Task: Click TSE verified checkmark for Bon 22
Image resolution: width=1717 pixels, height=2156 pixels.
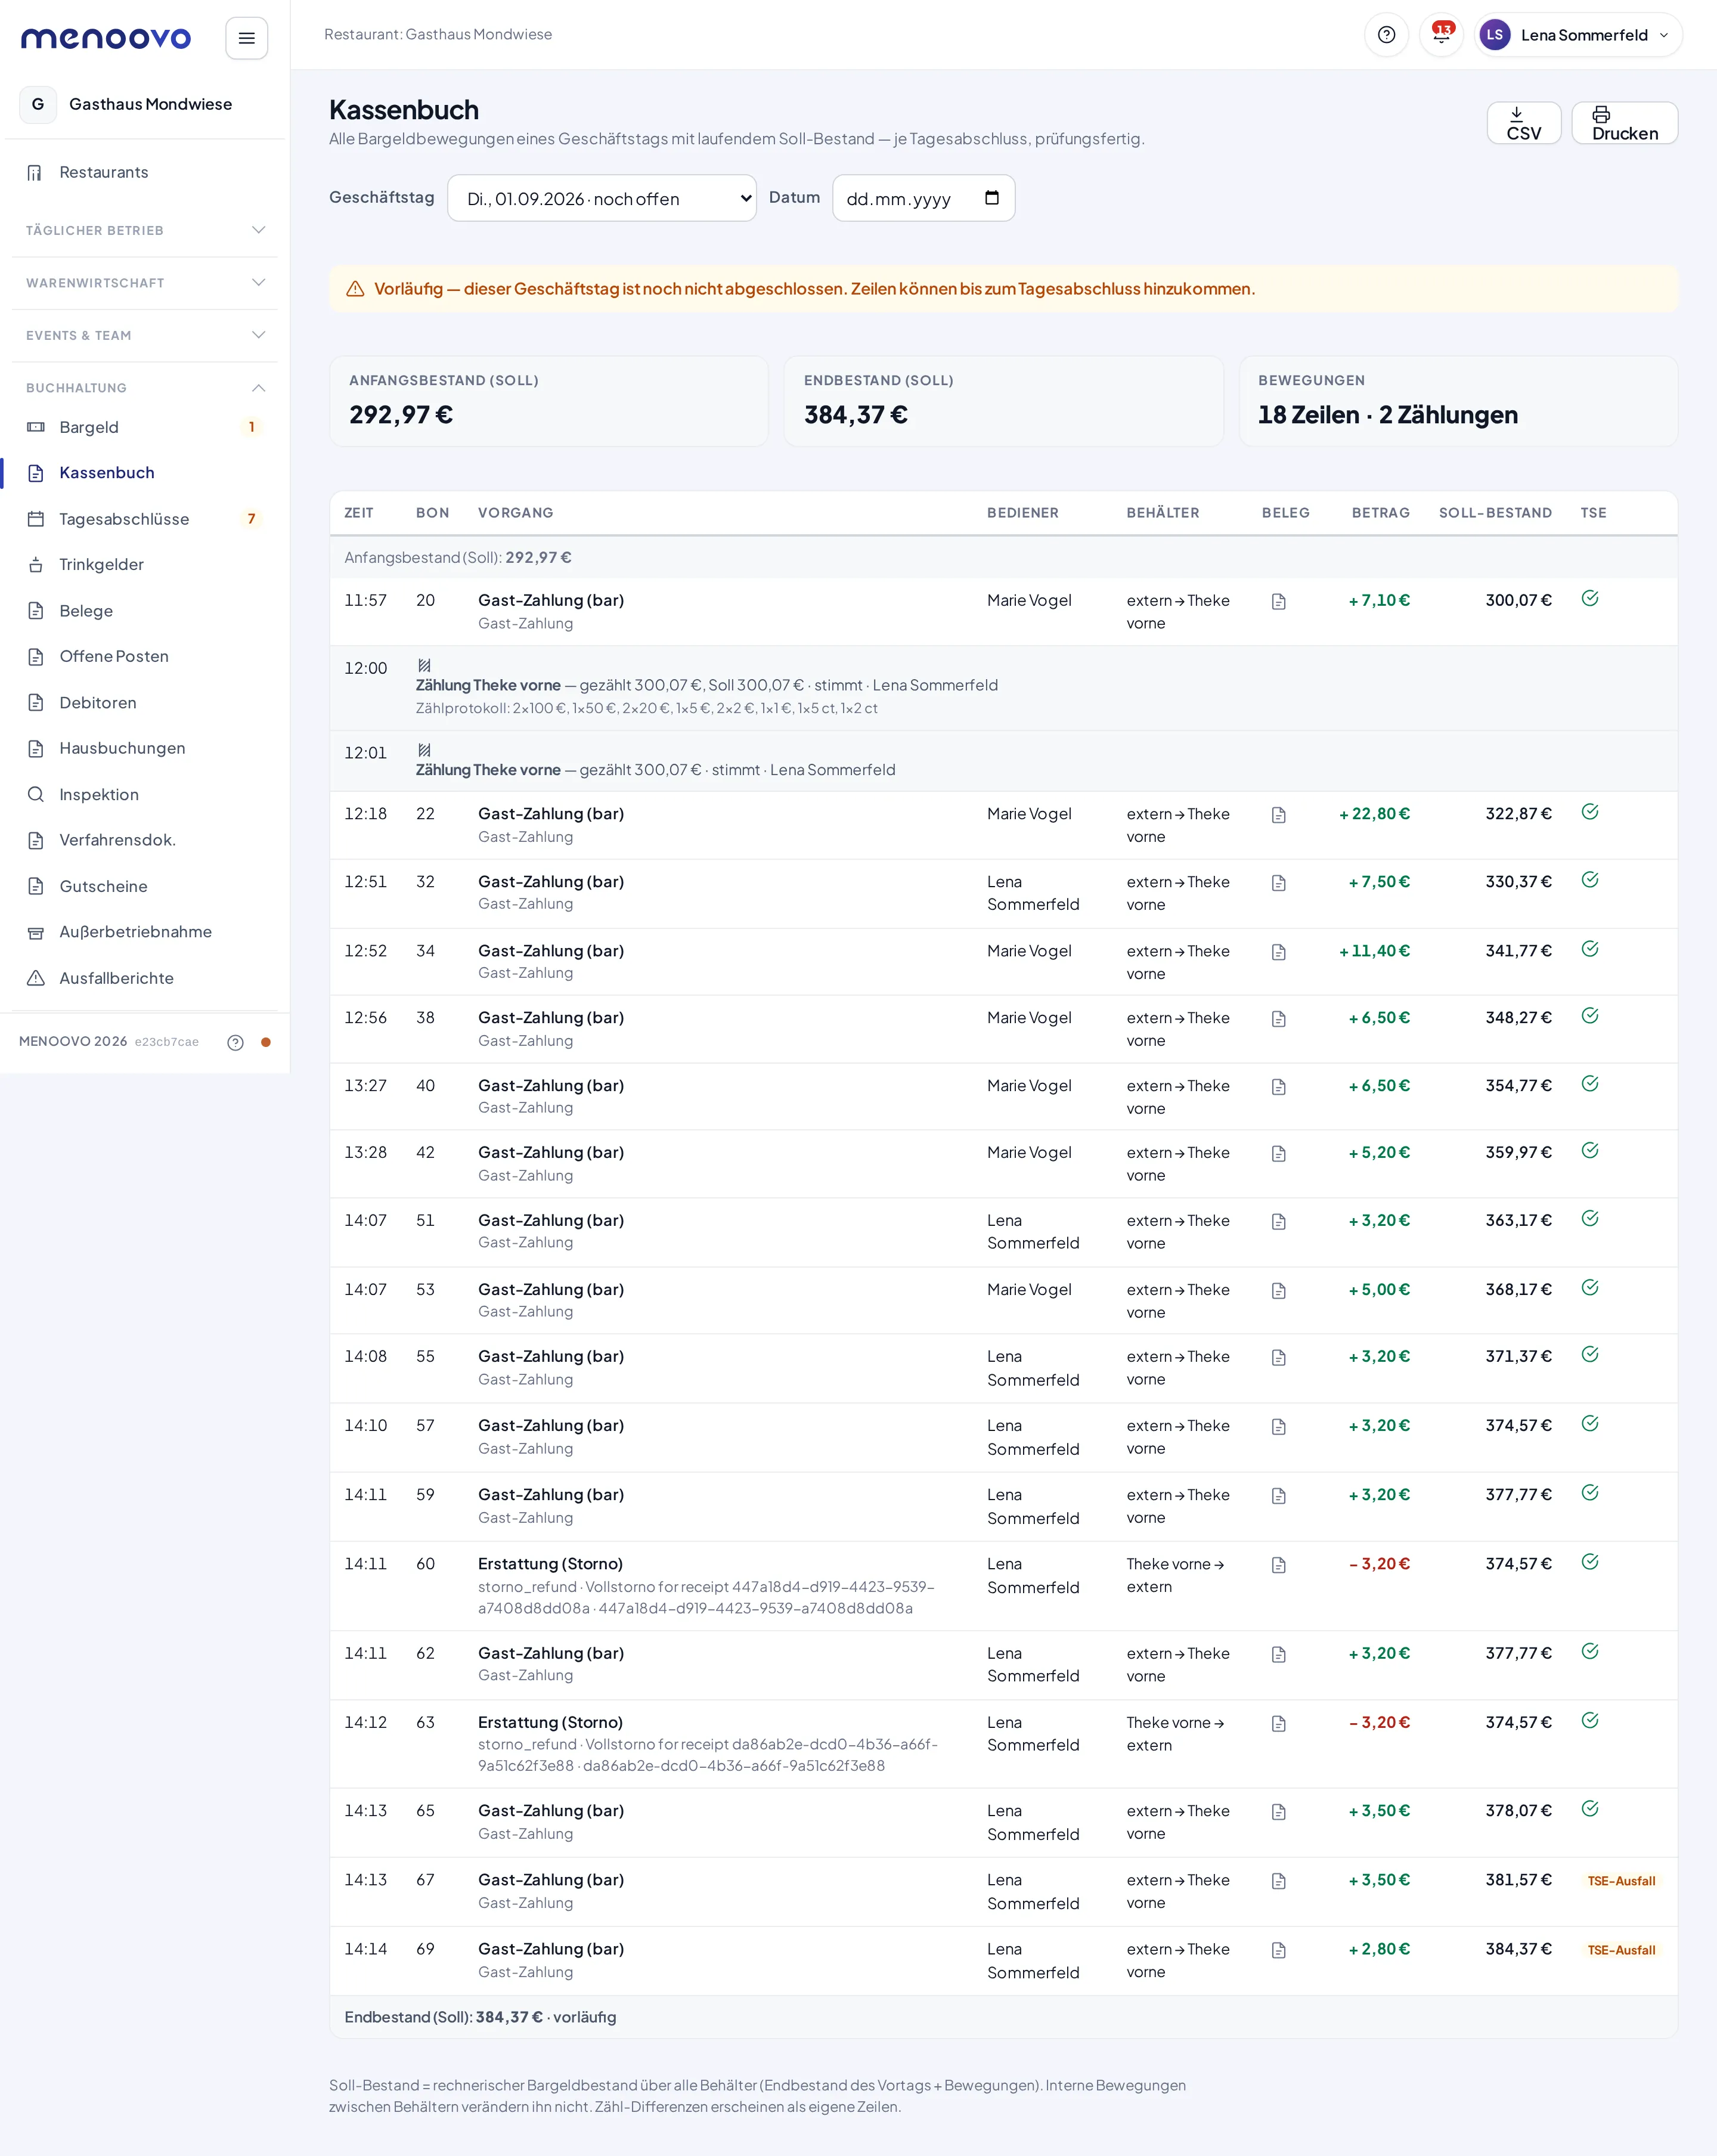Action: pyautogui.click(x=1590, y=812)
